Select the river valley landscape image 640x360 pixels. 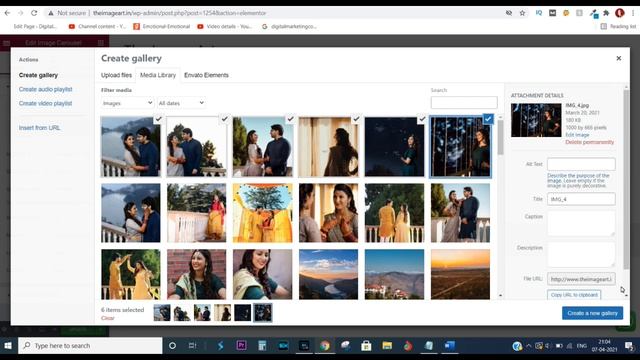coord(328,274)
